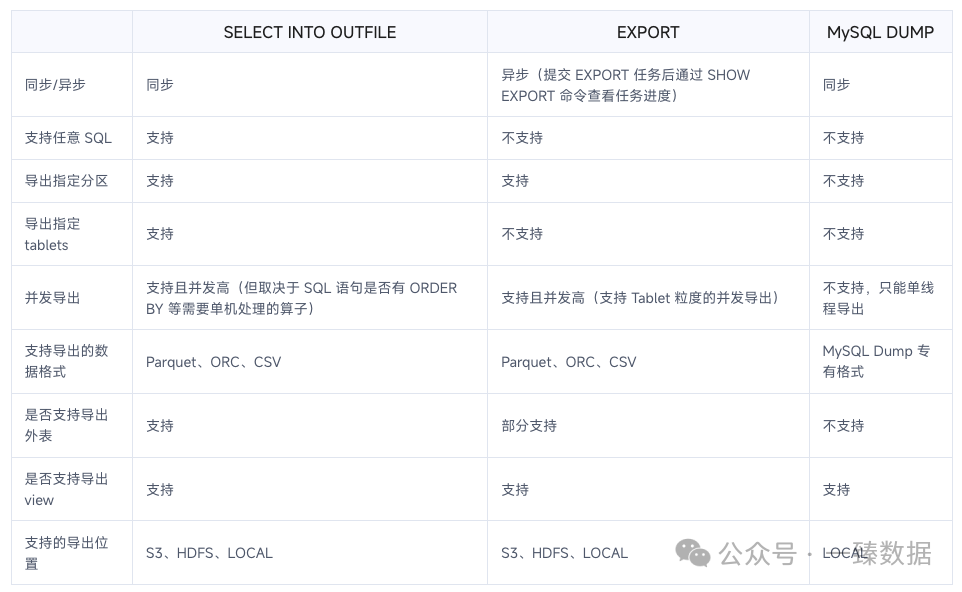This screenshot has height=592, width=962.
Task: Click the 是否支持导出 view row label
Action: click(66, 489)
